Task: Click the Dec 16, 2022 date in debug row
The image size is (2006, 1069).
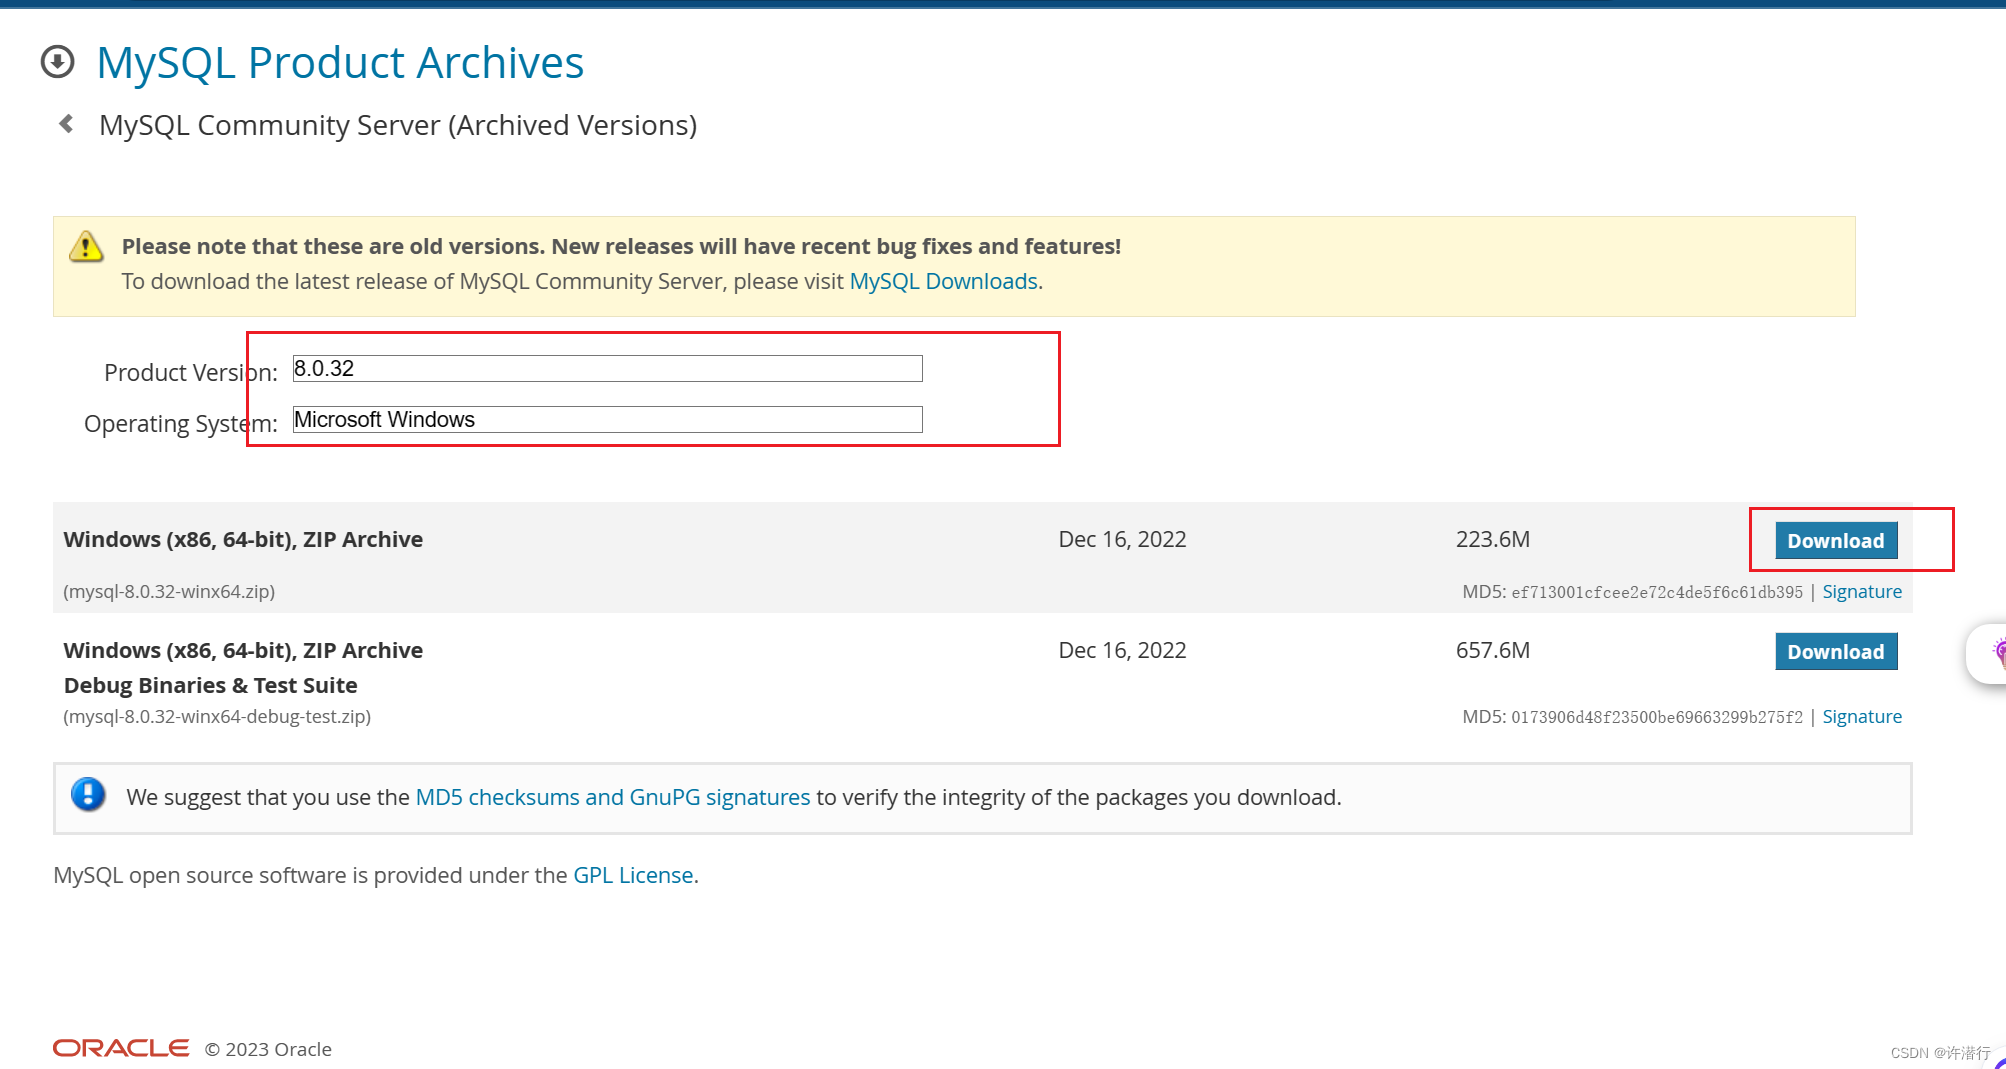Action: pos(1122,650)
